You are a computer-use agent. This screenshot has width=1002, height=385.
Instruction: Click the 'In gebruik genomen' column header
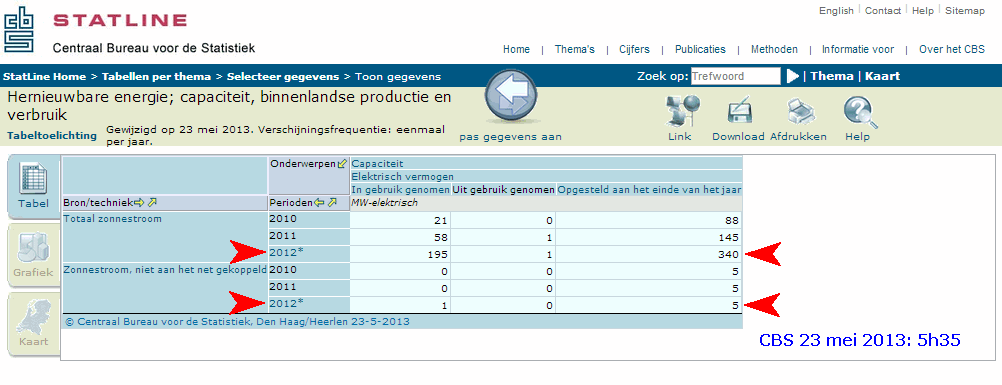(400, 190)
